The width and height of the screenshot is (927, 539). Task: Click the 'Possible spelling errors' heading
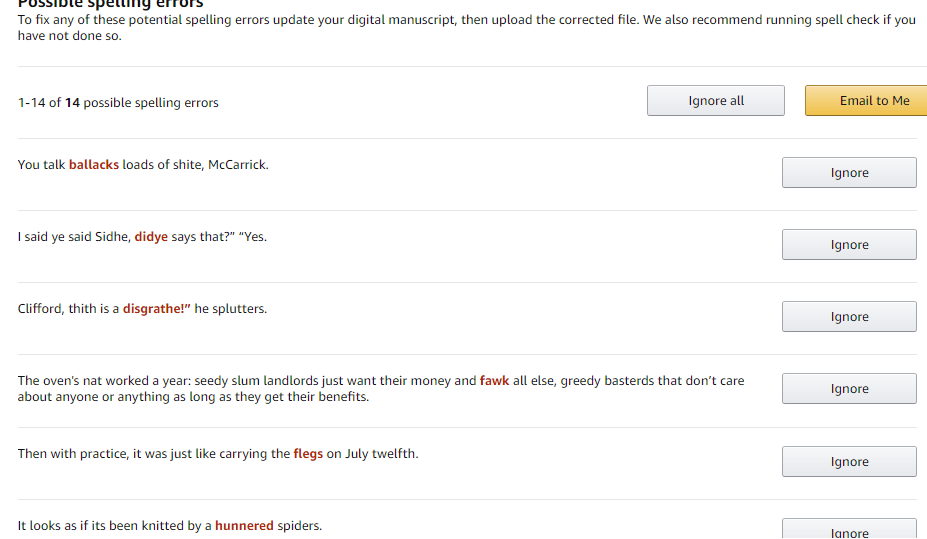[x=110, y=4]
